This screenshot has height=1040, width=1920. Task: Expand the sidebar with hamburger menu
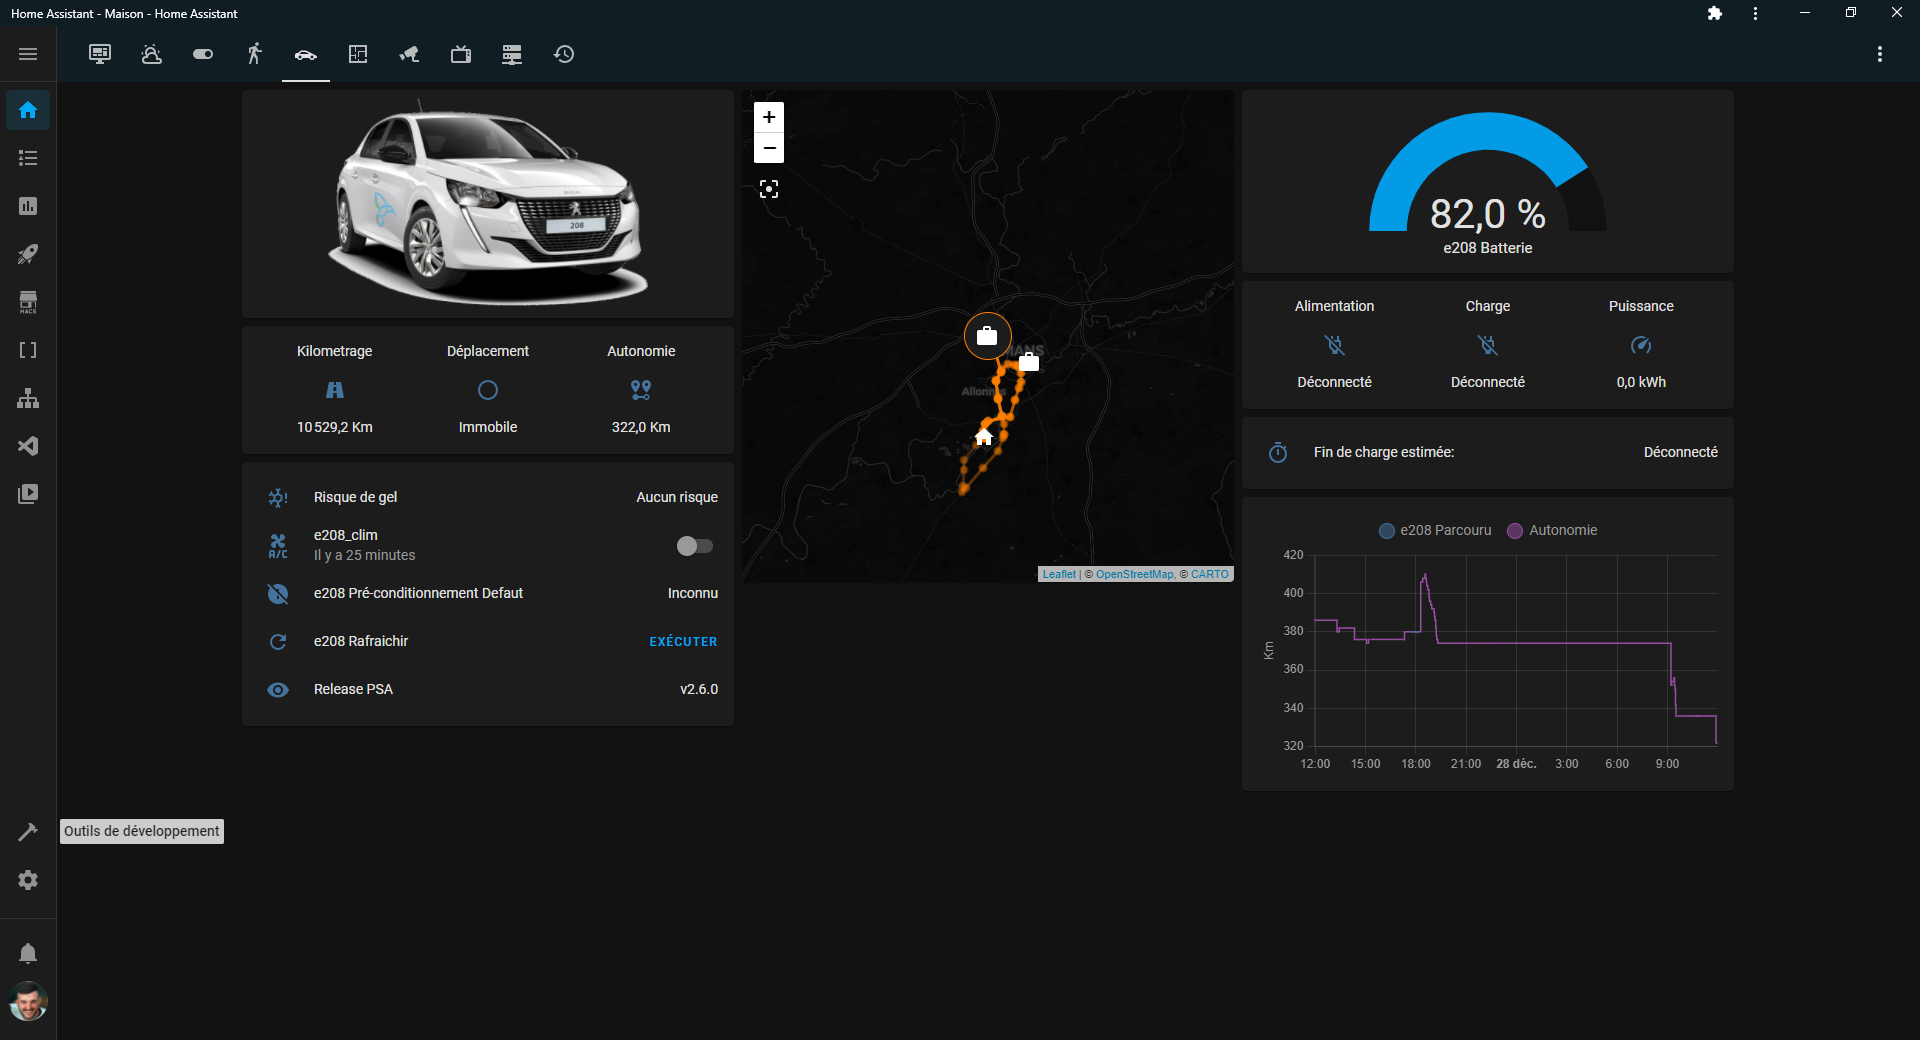tap(28, 54)
